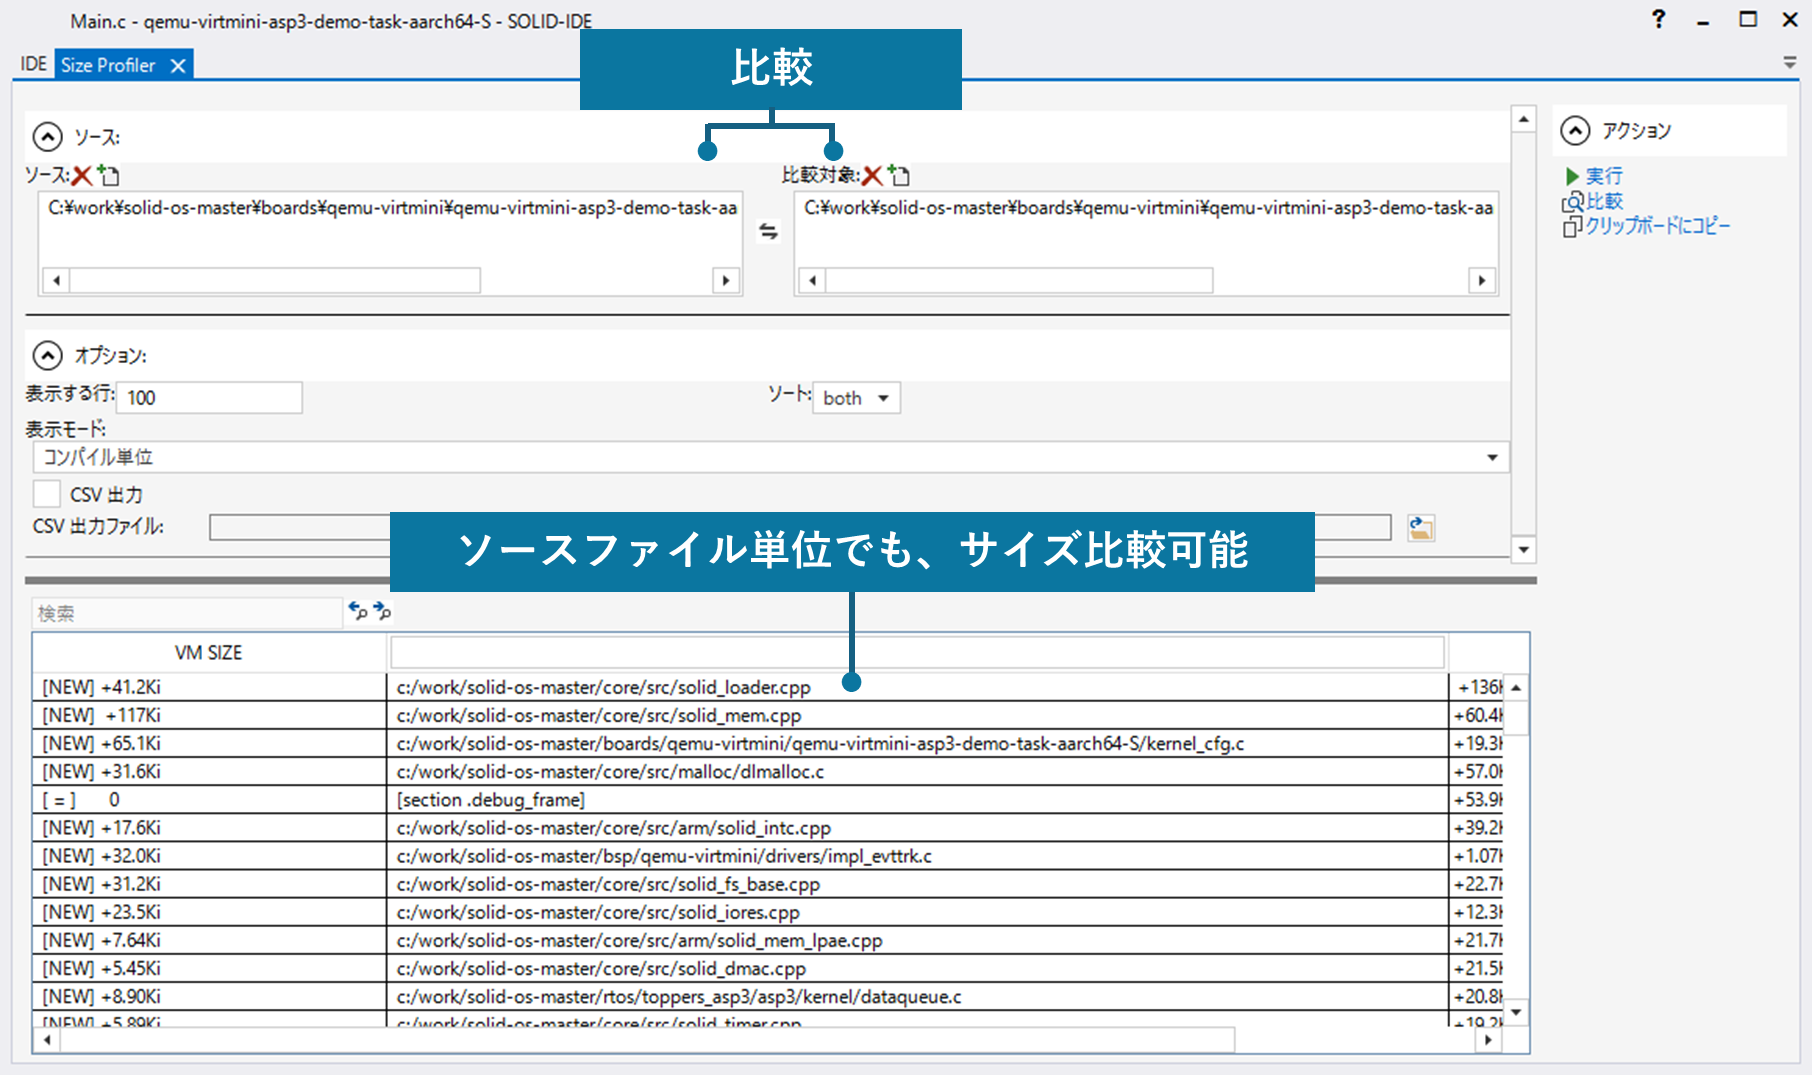Open the ソート 'both' dropdown
Viewport: 1812px width, 1075px height.
tap(857, 398)
